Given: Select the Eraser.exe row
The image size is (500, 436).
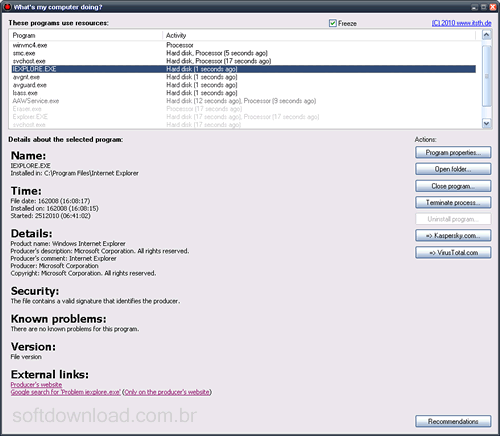Looking at the screenshot, I should tap(244, 109).
